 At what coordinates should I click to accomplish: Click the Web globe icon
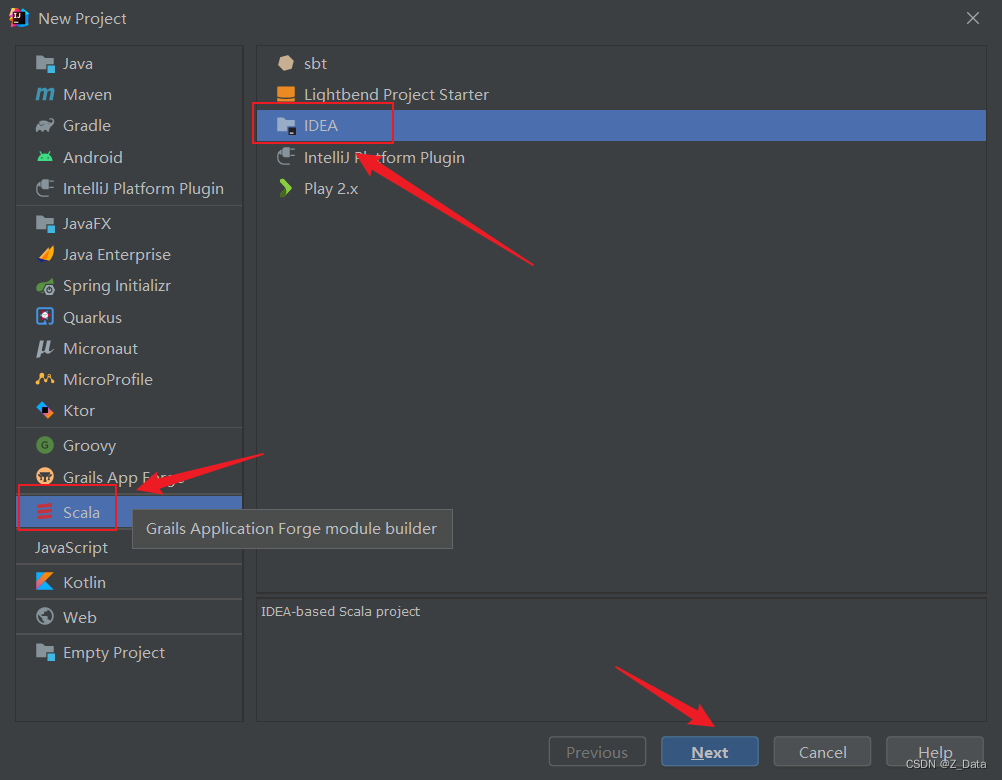coord(45,617)
